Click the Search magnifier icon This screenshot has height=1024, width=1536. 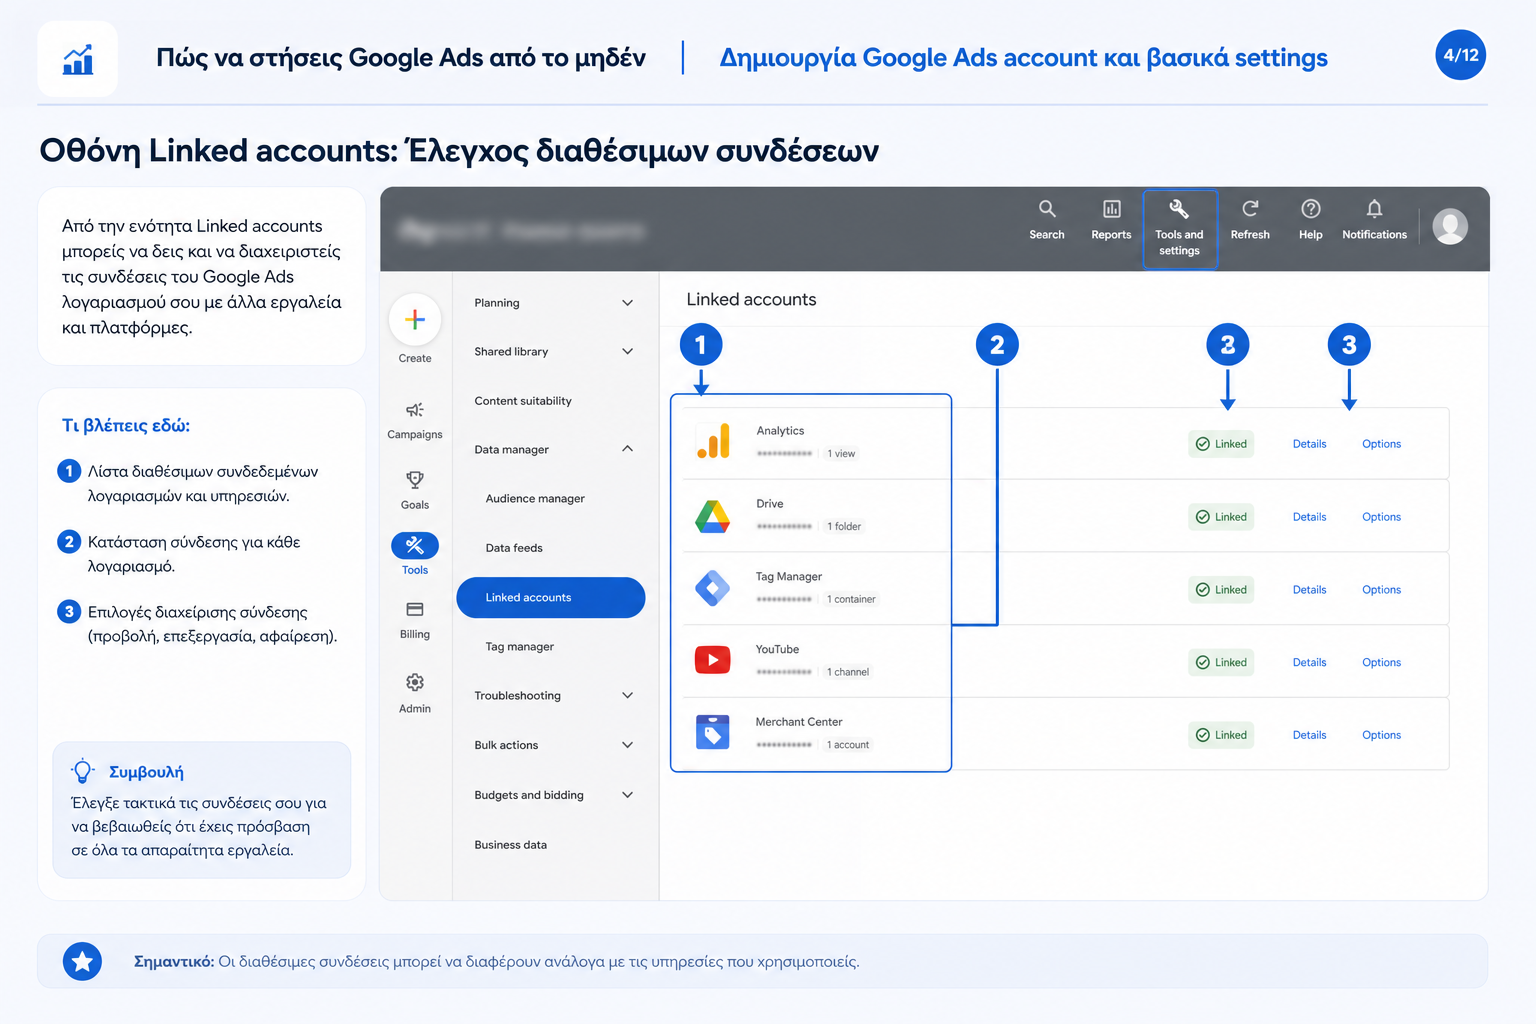click(x=1047, y=209)
